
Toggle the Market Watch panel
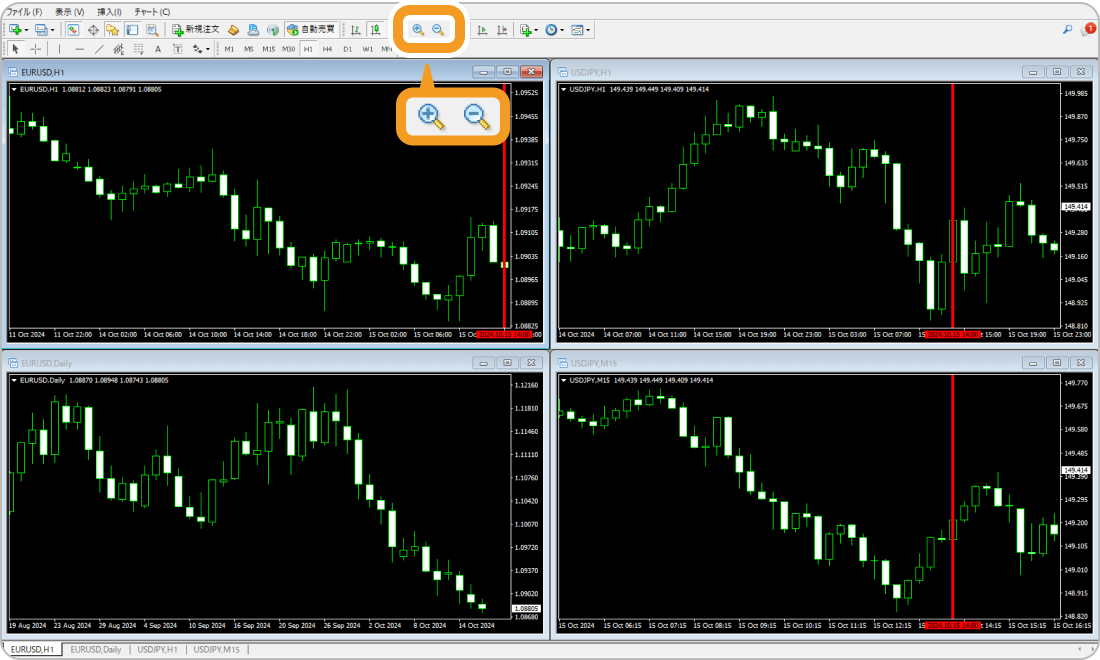pyautogui.click(x=73, y=29)
